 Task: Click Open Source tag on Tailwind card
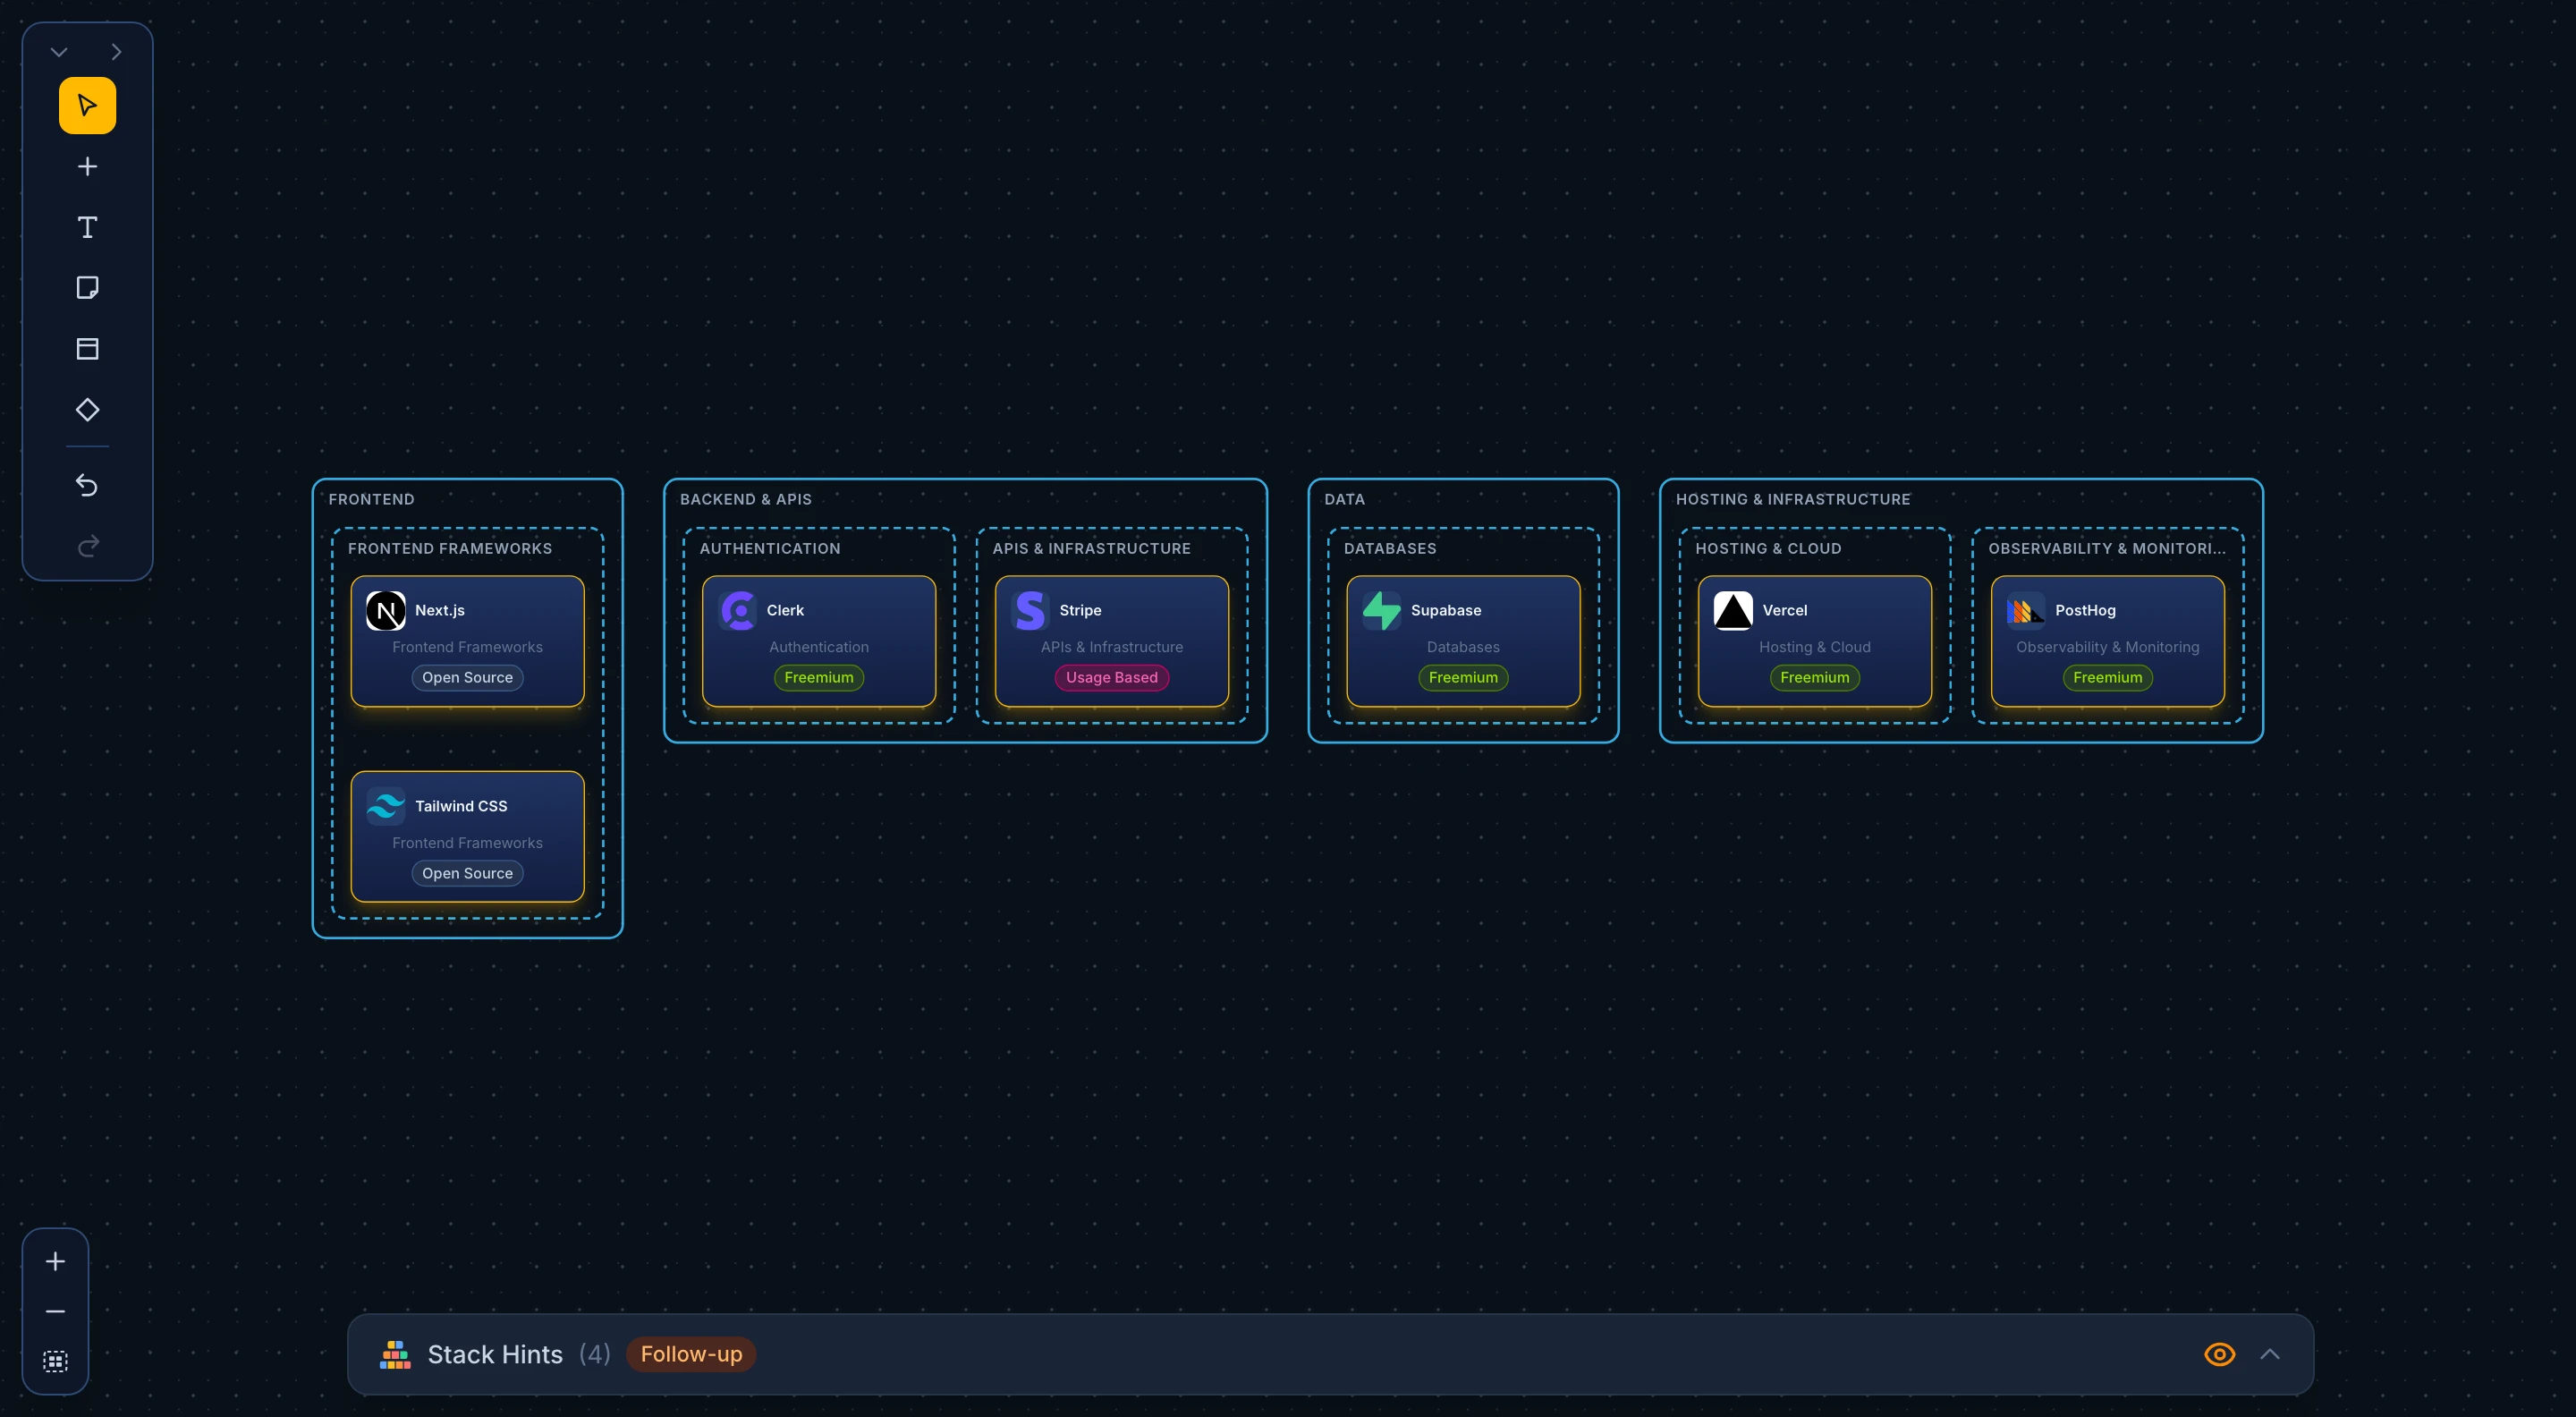point(467,873)
